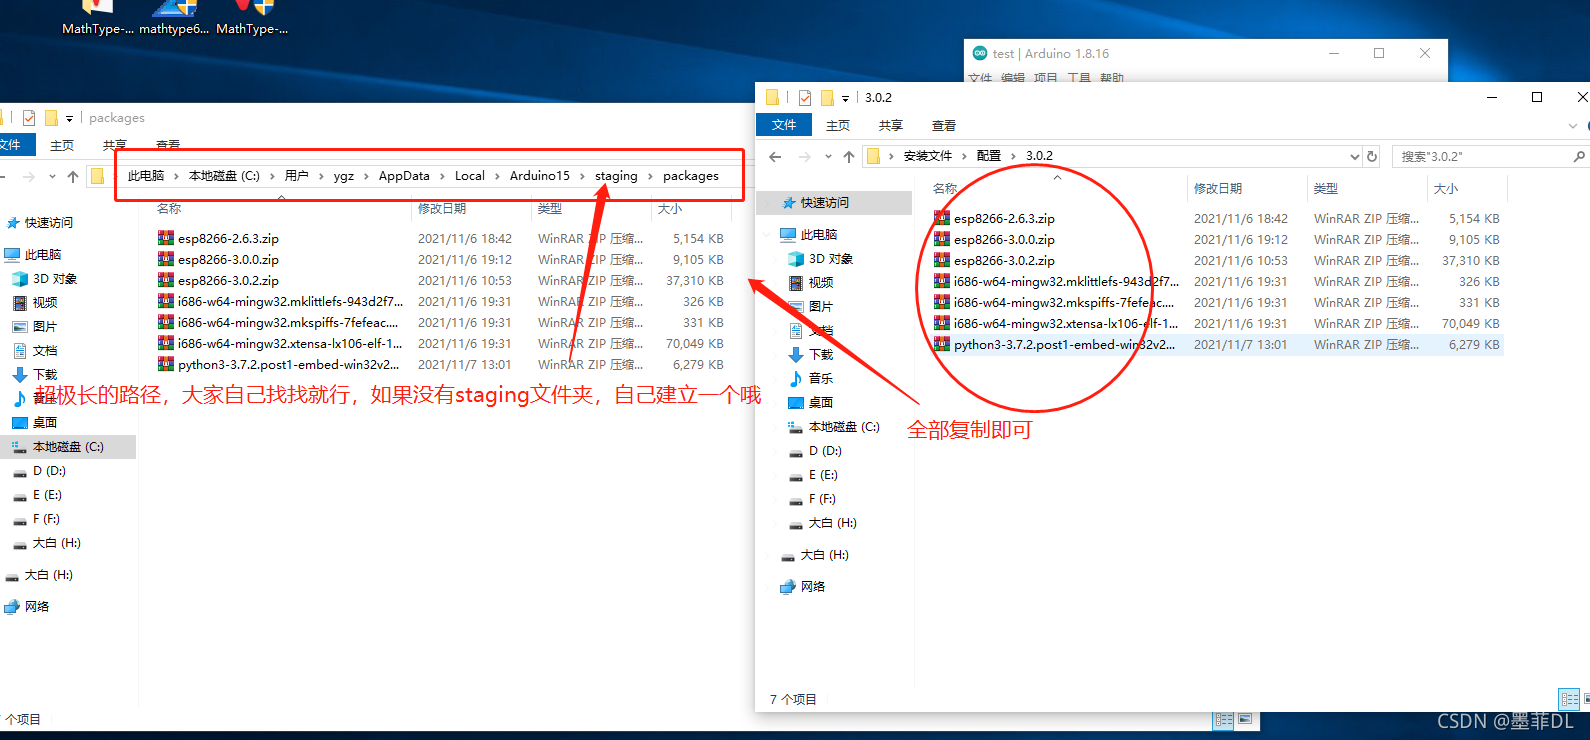Click the search magnifier icon in the 3.0.2 window

point(1579,156)
